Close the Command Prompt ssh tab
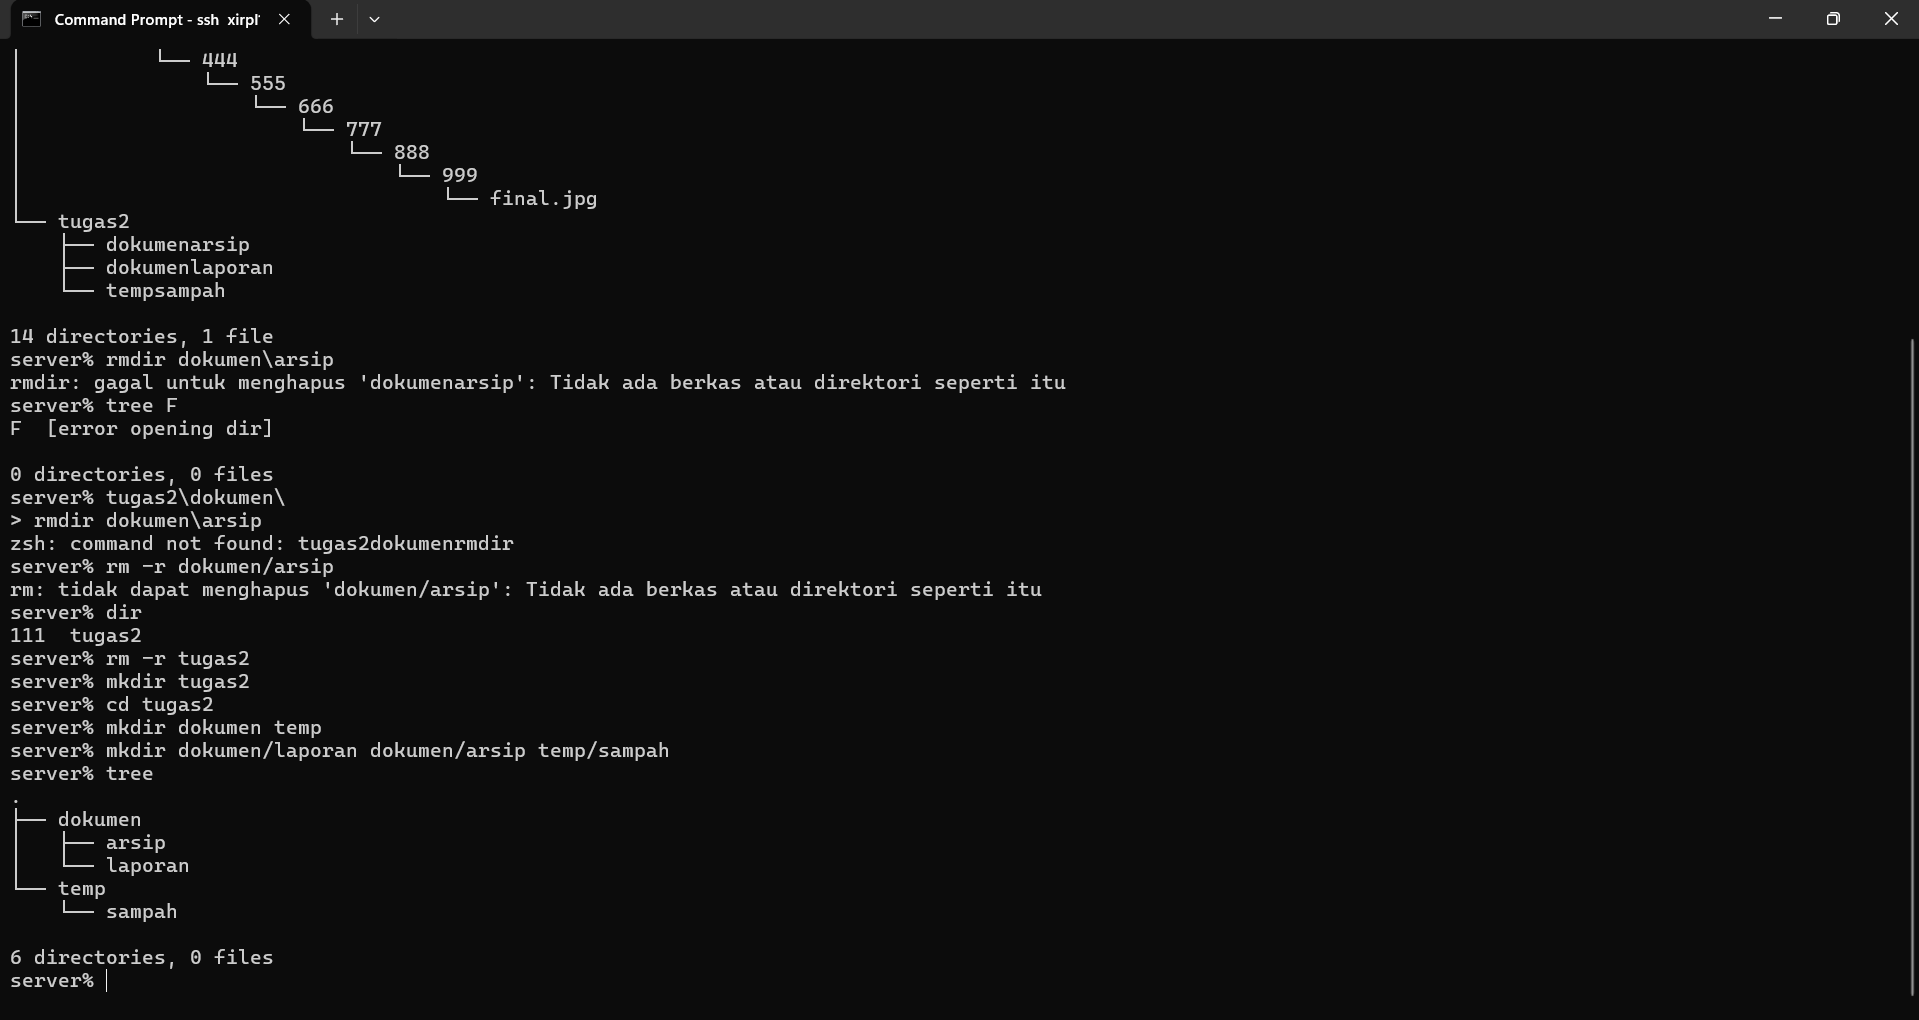This screenshot has width=1919, height=1020. pyautogui.click(x=284, y=19)
